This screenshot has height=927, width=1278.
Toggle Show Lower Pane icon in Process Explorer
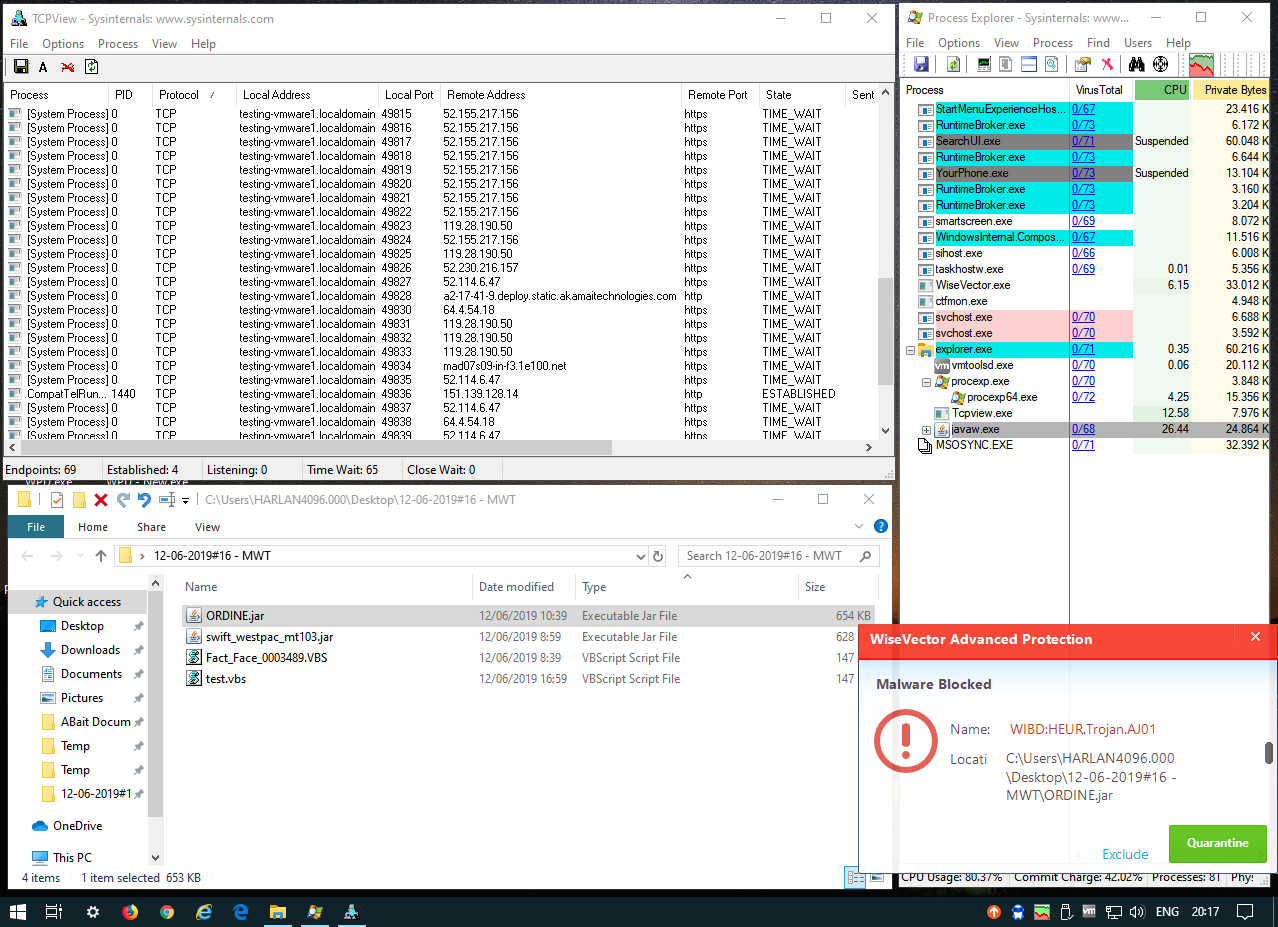tap(1029, 64)
